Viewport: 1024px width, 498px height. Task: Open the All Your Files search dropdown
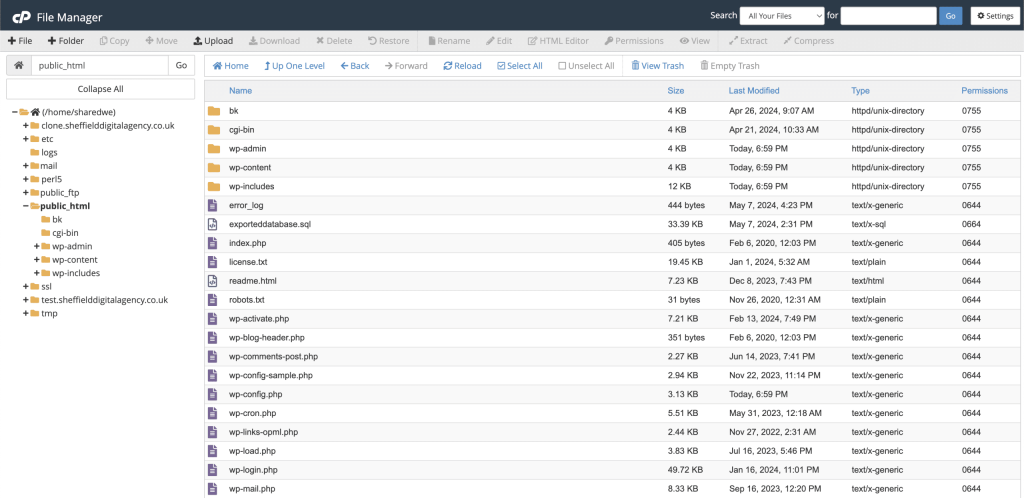pos(782,16)
